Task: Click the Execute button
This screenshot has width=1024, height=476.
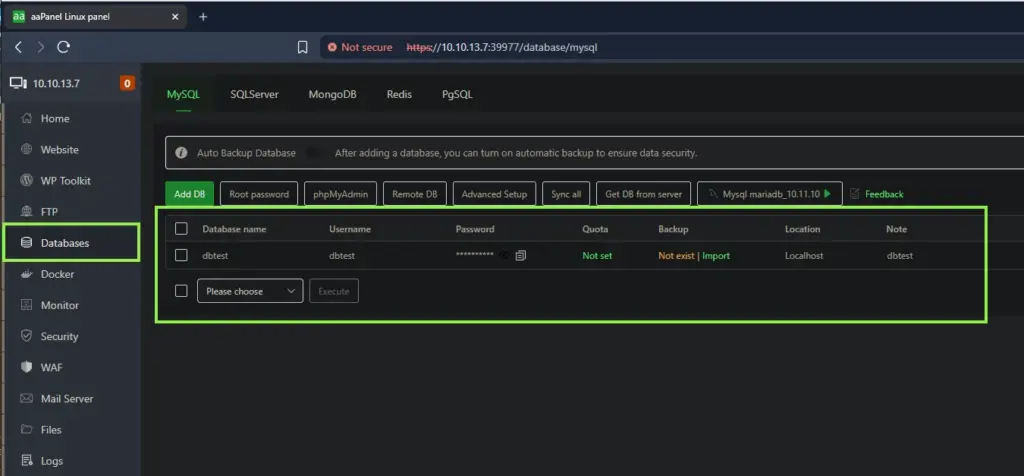Action: coord(334,291)
